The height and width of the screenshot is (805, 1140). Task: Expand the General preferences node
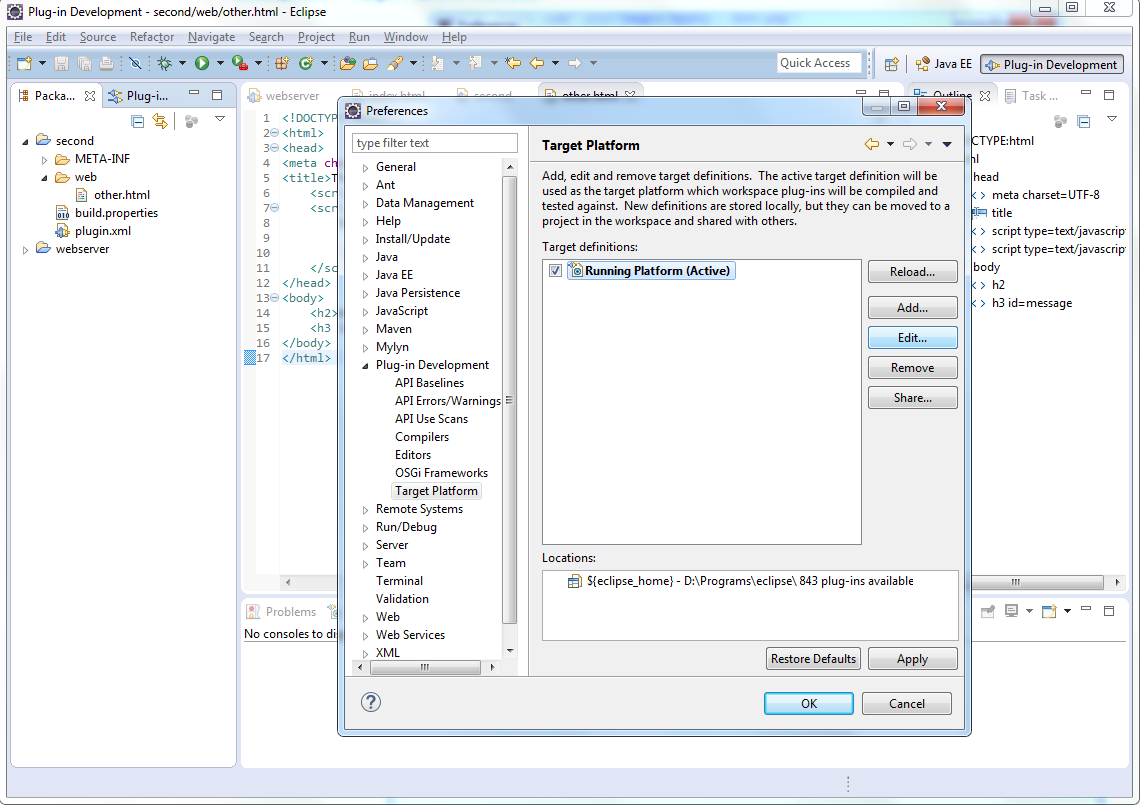tap(366, 167)
